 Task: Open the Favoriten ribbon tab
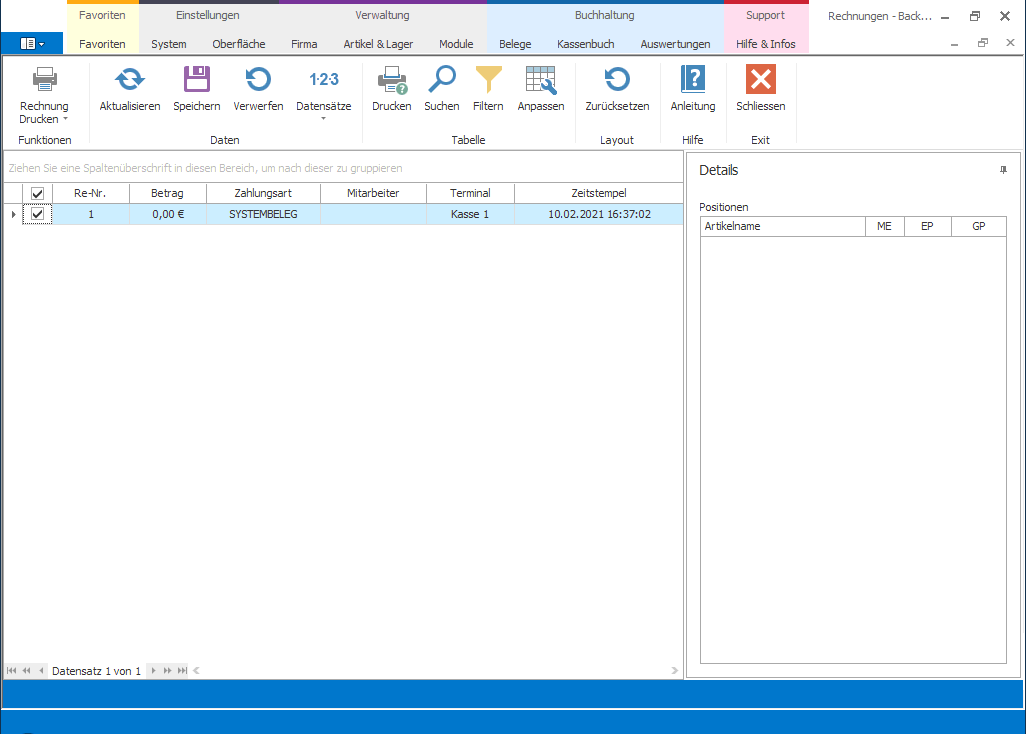102,44
